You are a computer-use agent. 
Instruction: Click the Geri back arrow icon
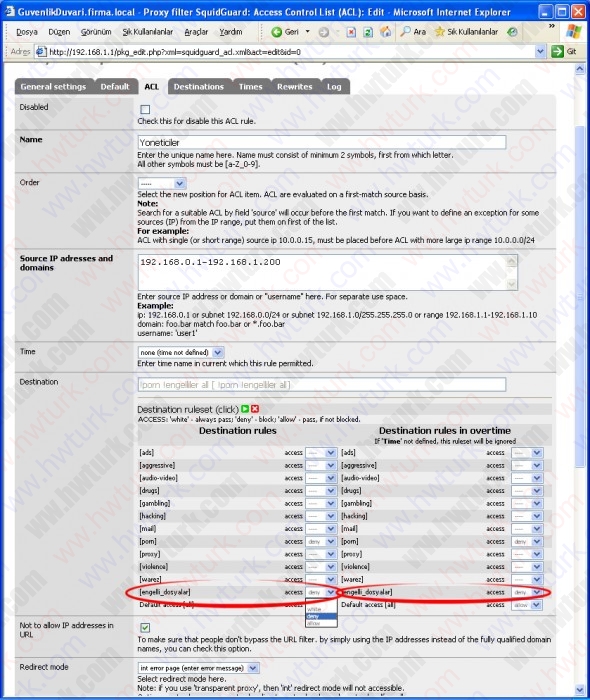point(276,32)
